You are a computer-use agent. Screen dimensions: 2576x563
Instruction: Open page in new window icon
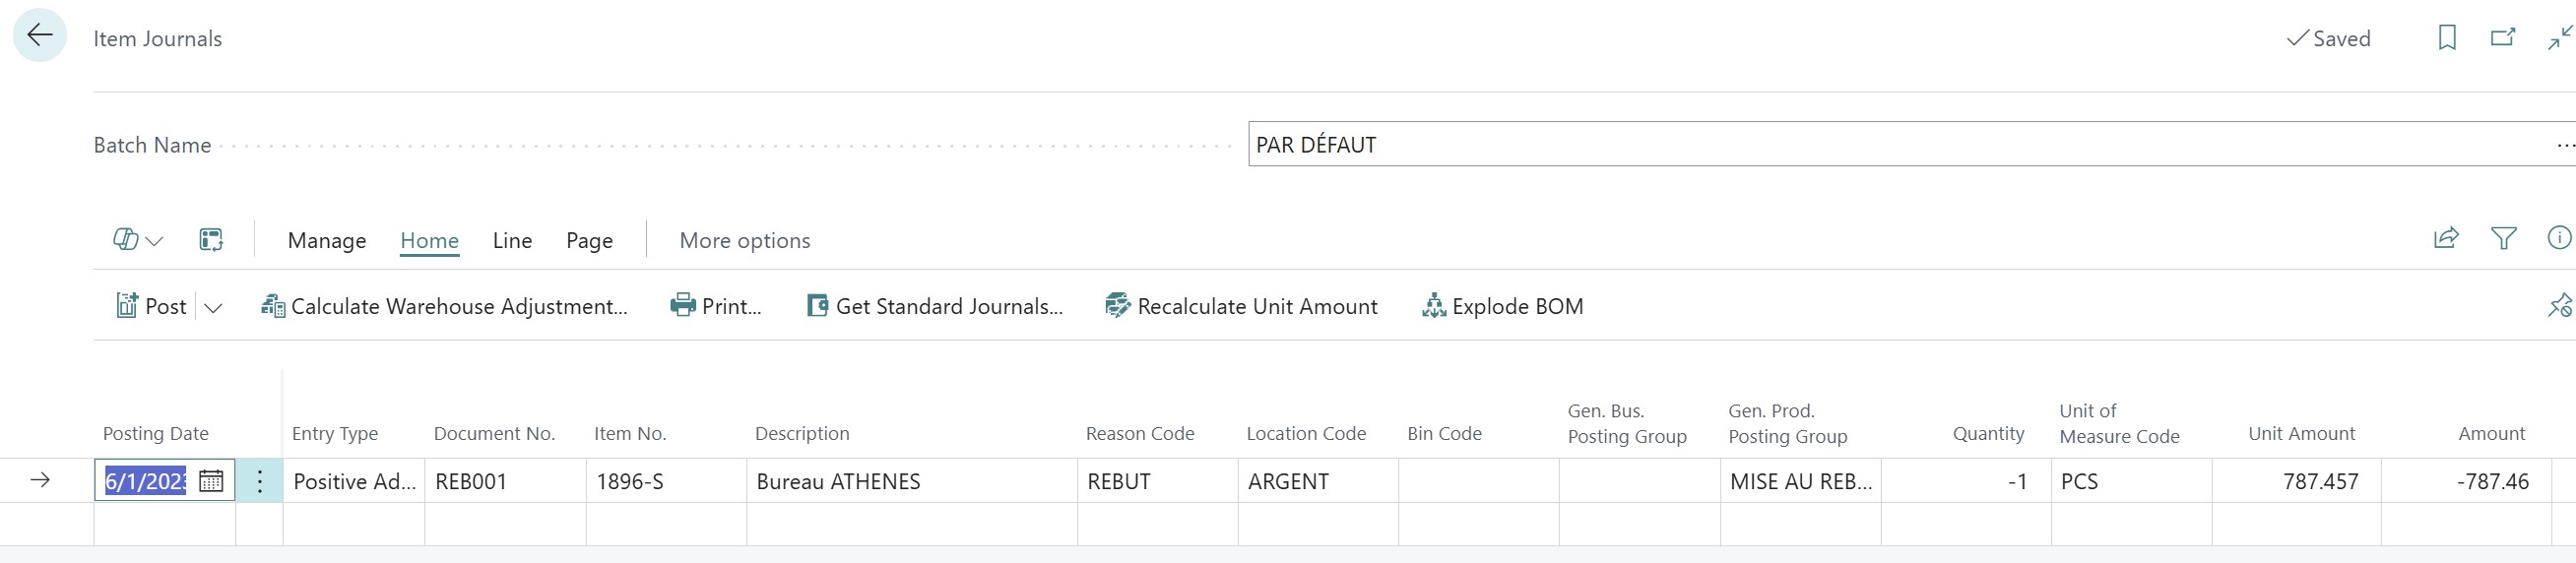coord(2503,38)
